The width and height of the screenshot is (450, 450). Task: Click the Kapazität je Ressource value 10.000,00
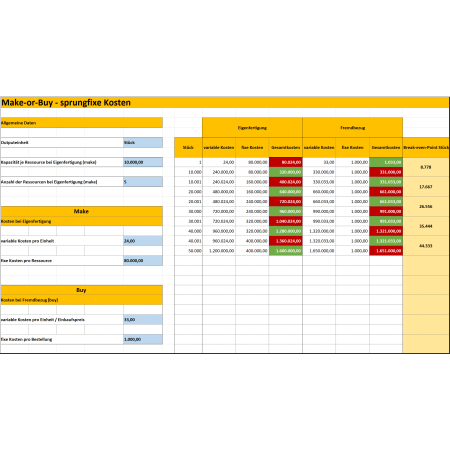pyautogui.click(x=143, y=162)
